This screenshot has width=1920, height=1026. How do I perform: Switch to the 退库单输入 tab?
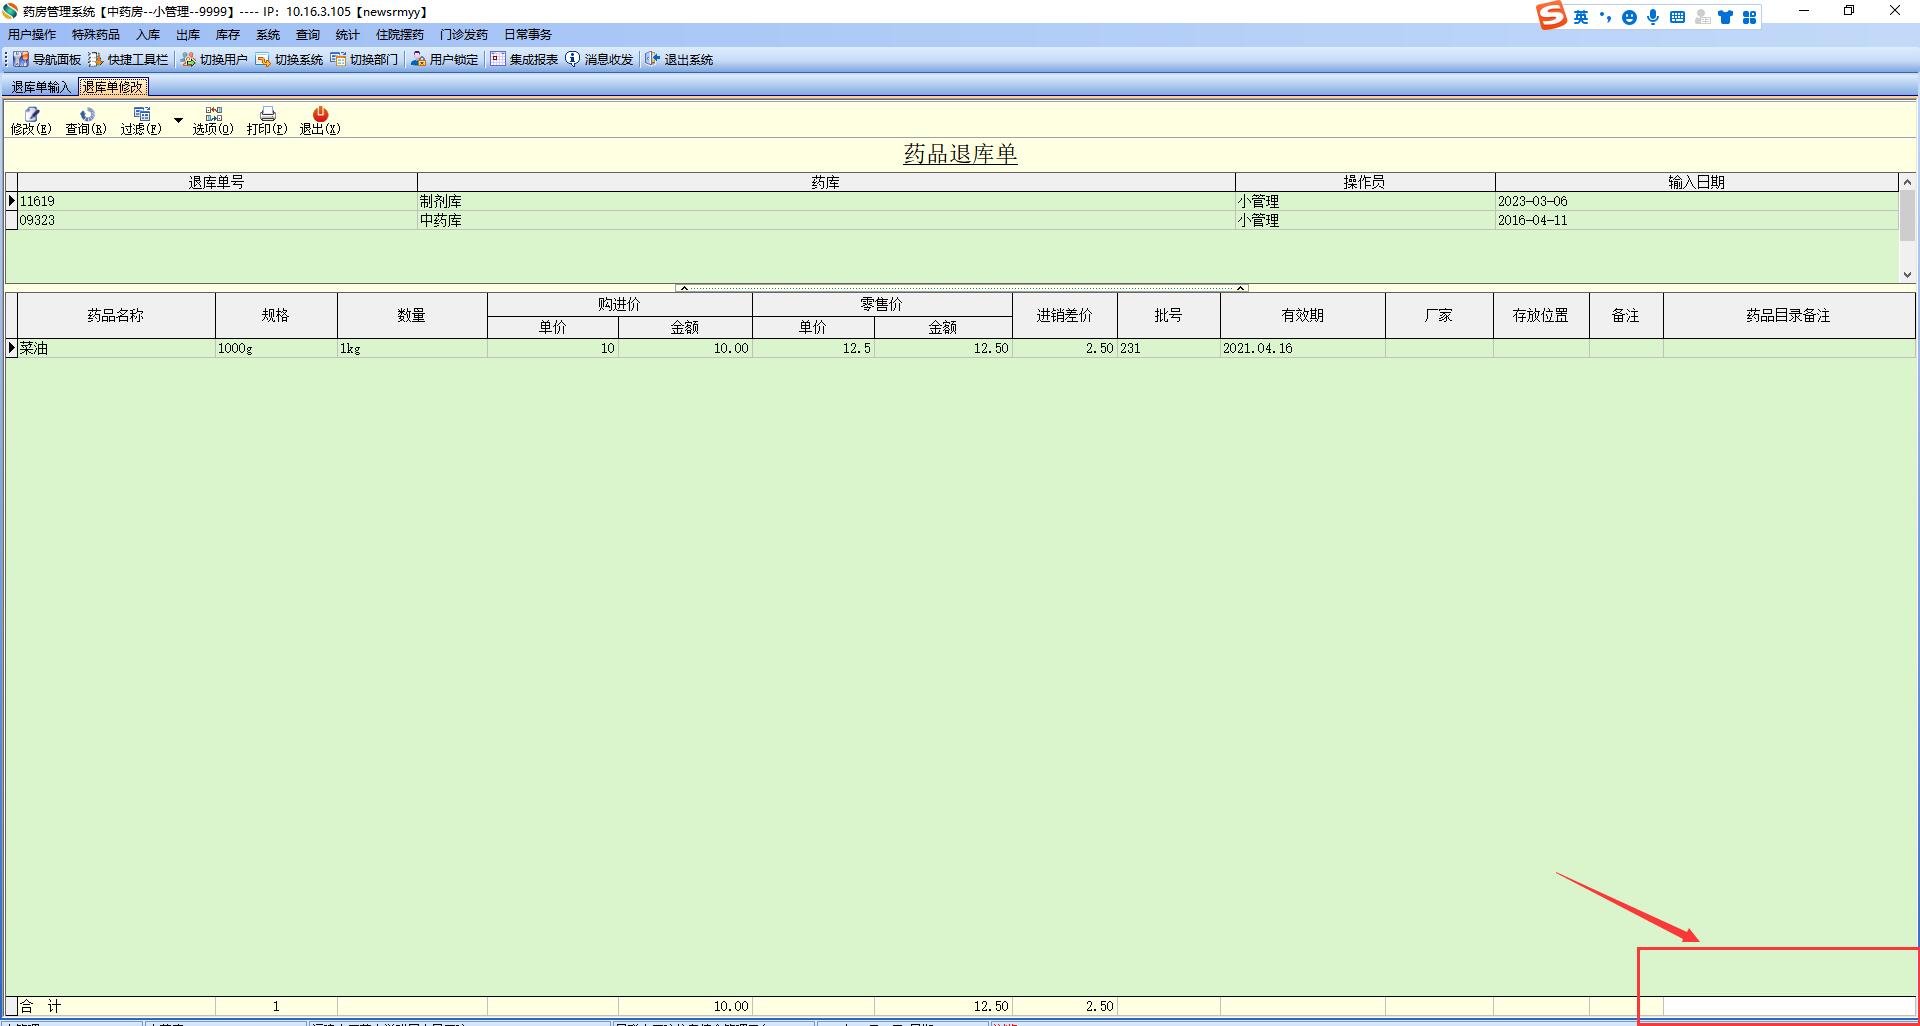coord(41,87)
